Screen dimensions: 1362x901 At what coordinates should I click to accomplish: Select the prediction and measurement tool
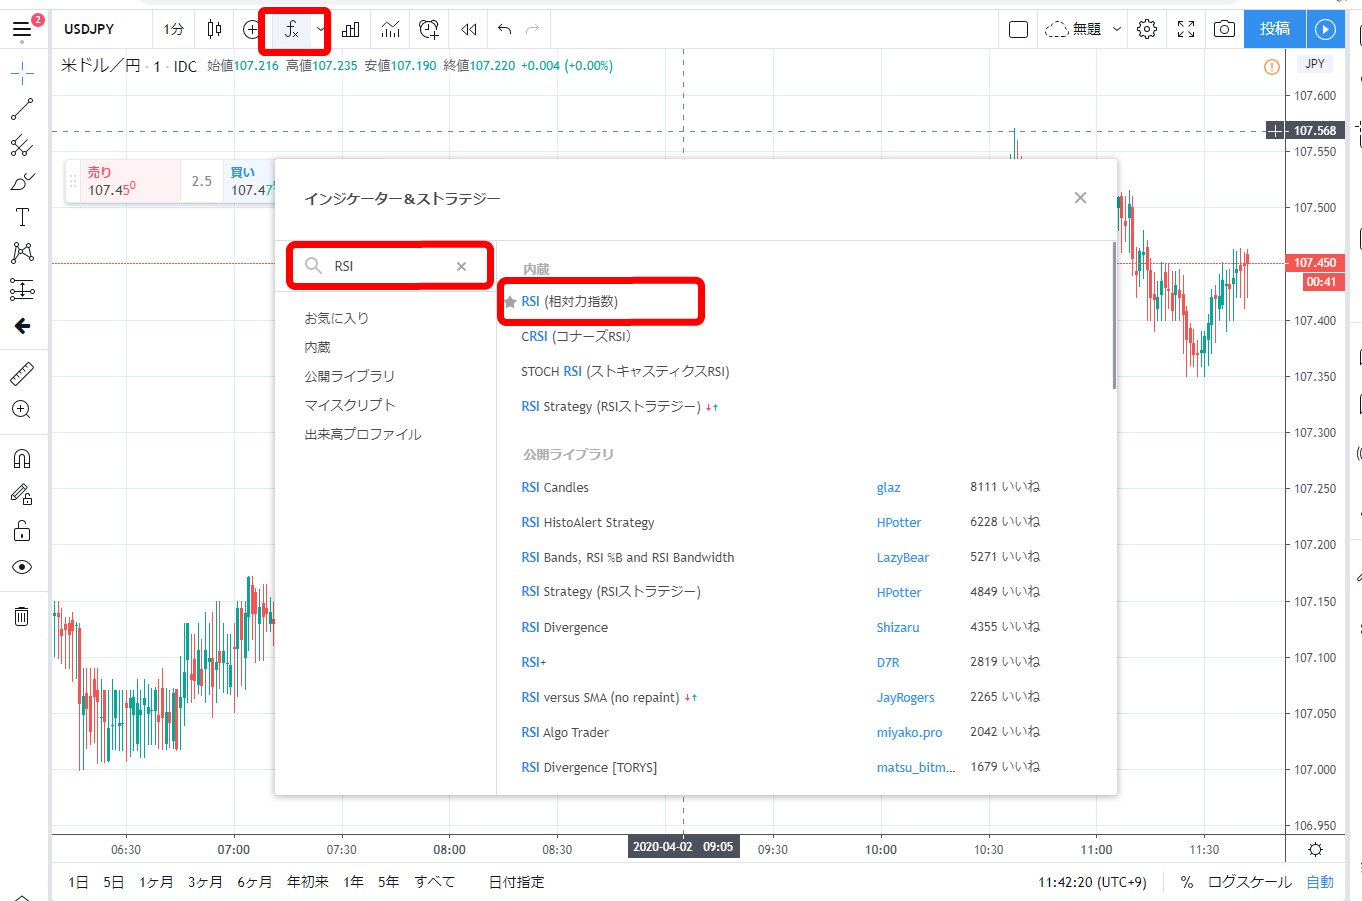[22, 289]
